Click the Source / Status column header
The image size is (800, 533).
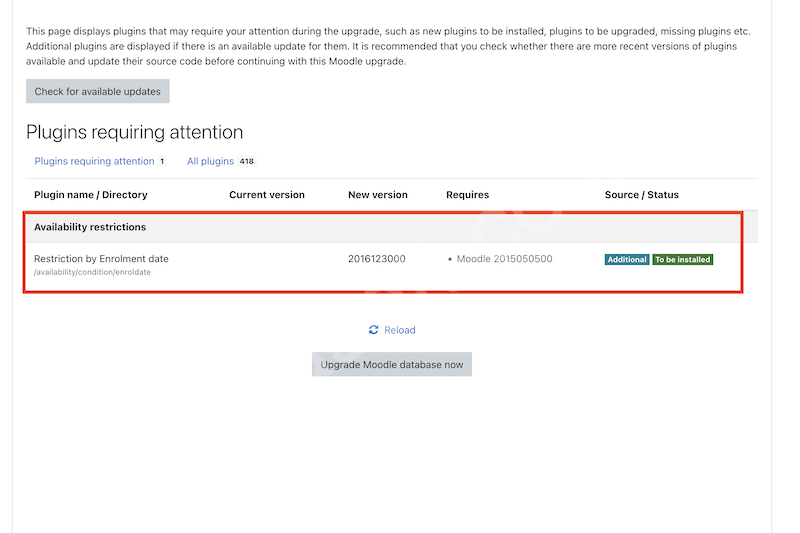pyautogui.click(x=641, y=195)
